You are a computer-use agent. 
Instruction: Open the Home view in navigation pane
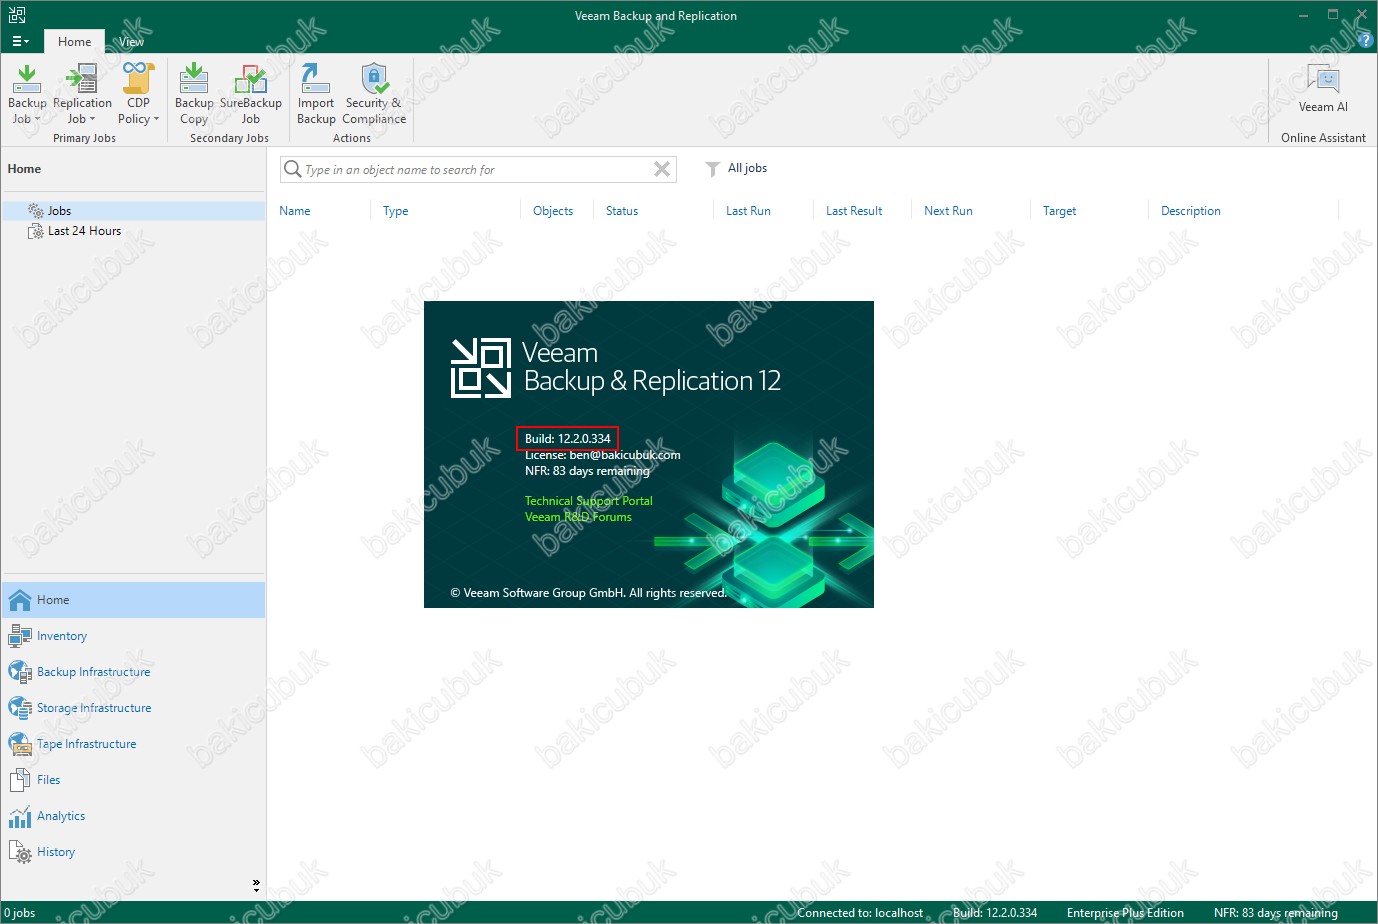[134, 600]
